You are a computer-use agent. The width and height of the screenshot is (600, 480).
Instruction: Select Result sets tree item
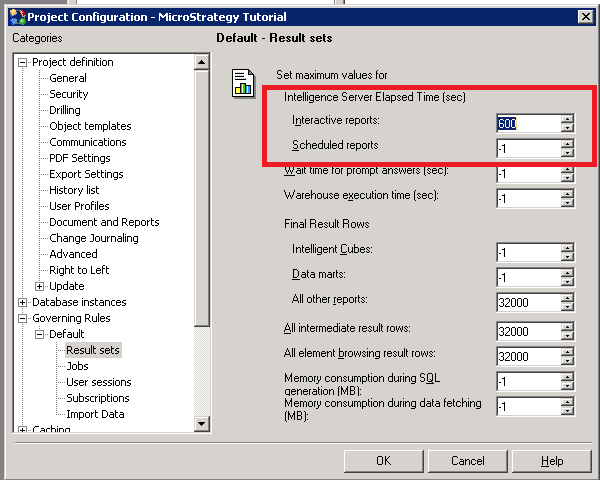[93, 350]
